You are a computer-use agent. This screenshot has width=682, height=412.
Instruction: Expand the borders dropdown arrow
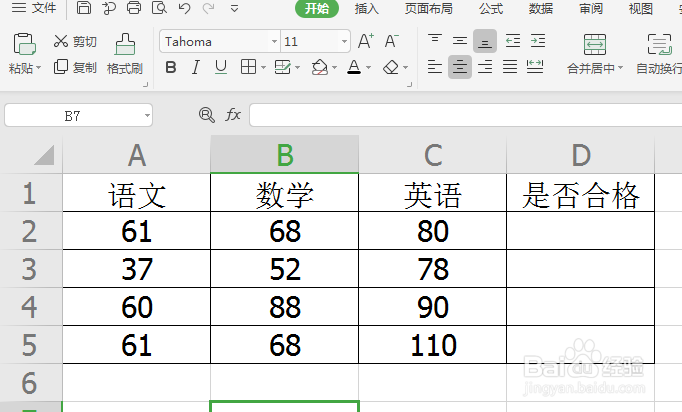pyautogui.click(x=263, y=67)
